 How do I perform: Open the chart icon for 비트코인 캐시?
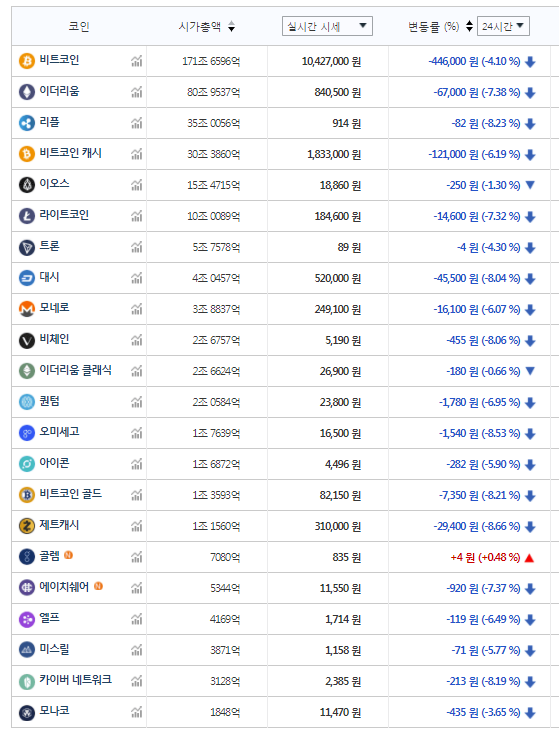136,154
